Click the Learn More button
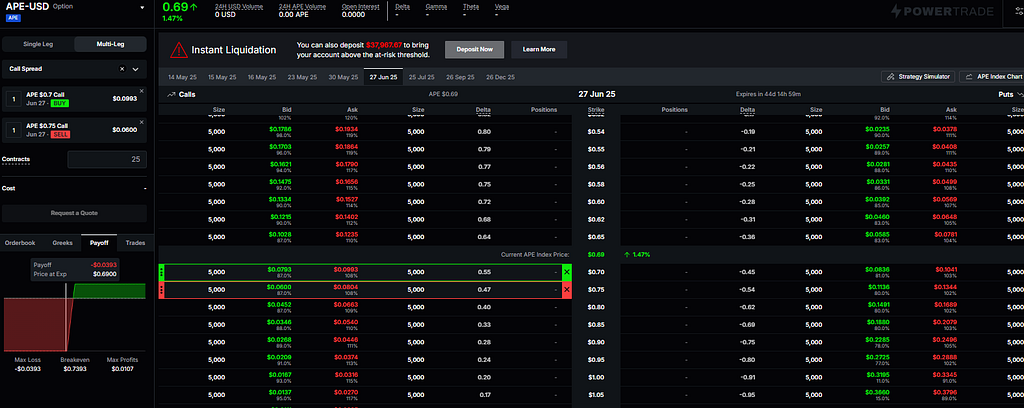 pos(539,50)
